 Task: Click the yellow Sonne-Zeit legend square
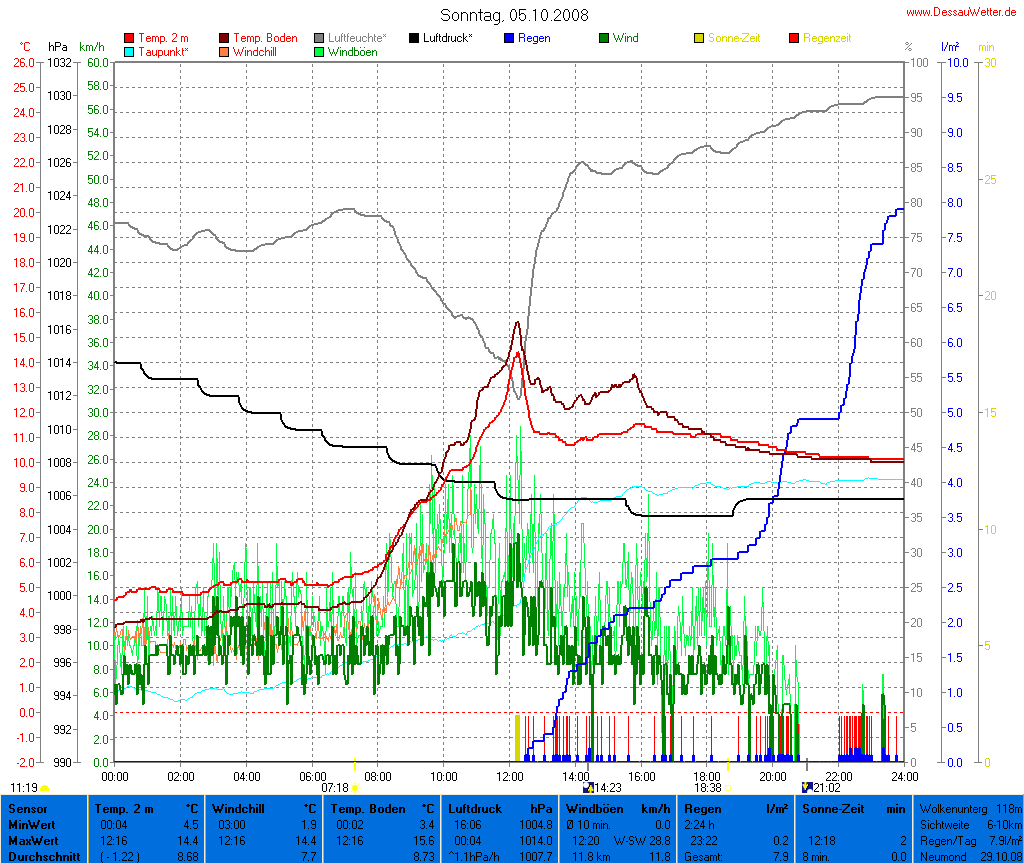click(699, 38)
